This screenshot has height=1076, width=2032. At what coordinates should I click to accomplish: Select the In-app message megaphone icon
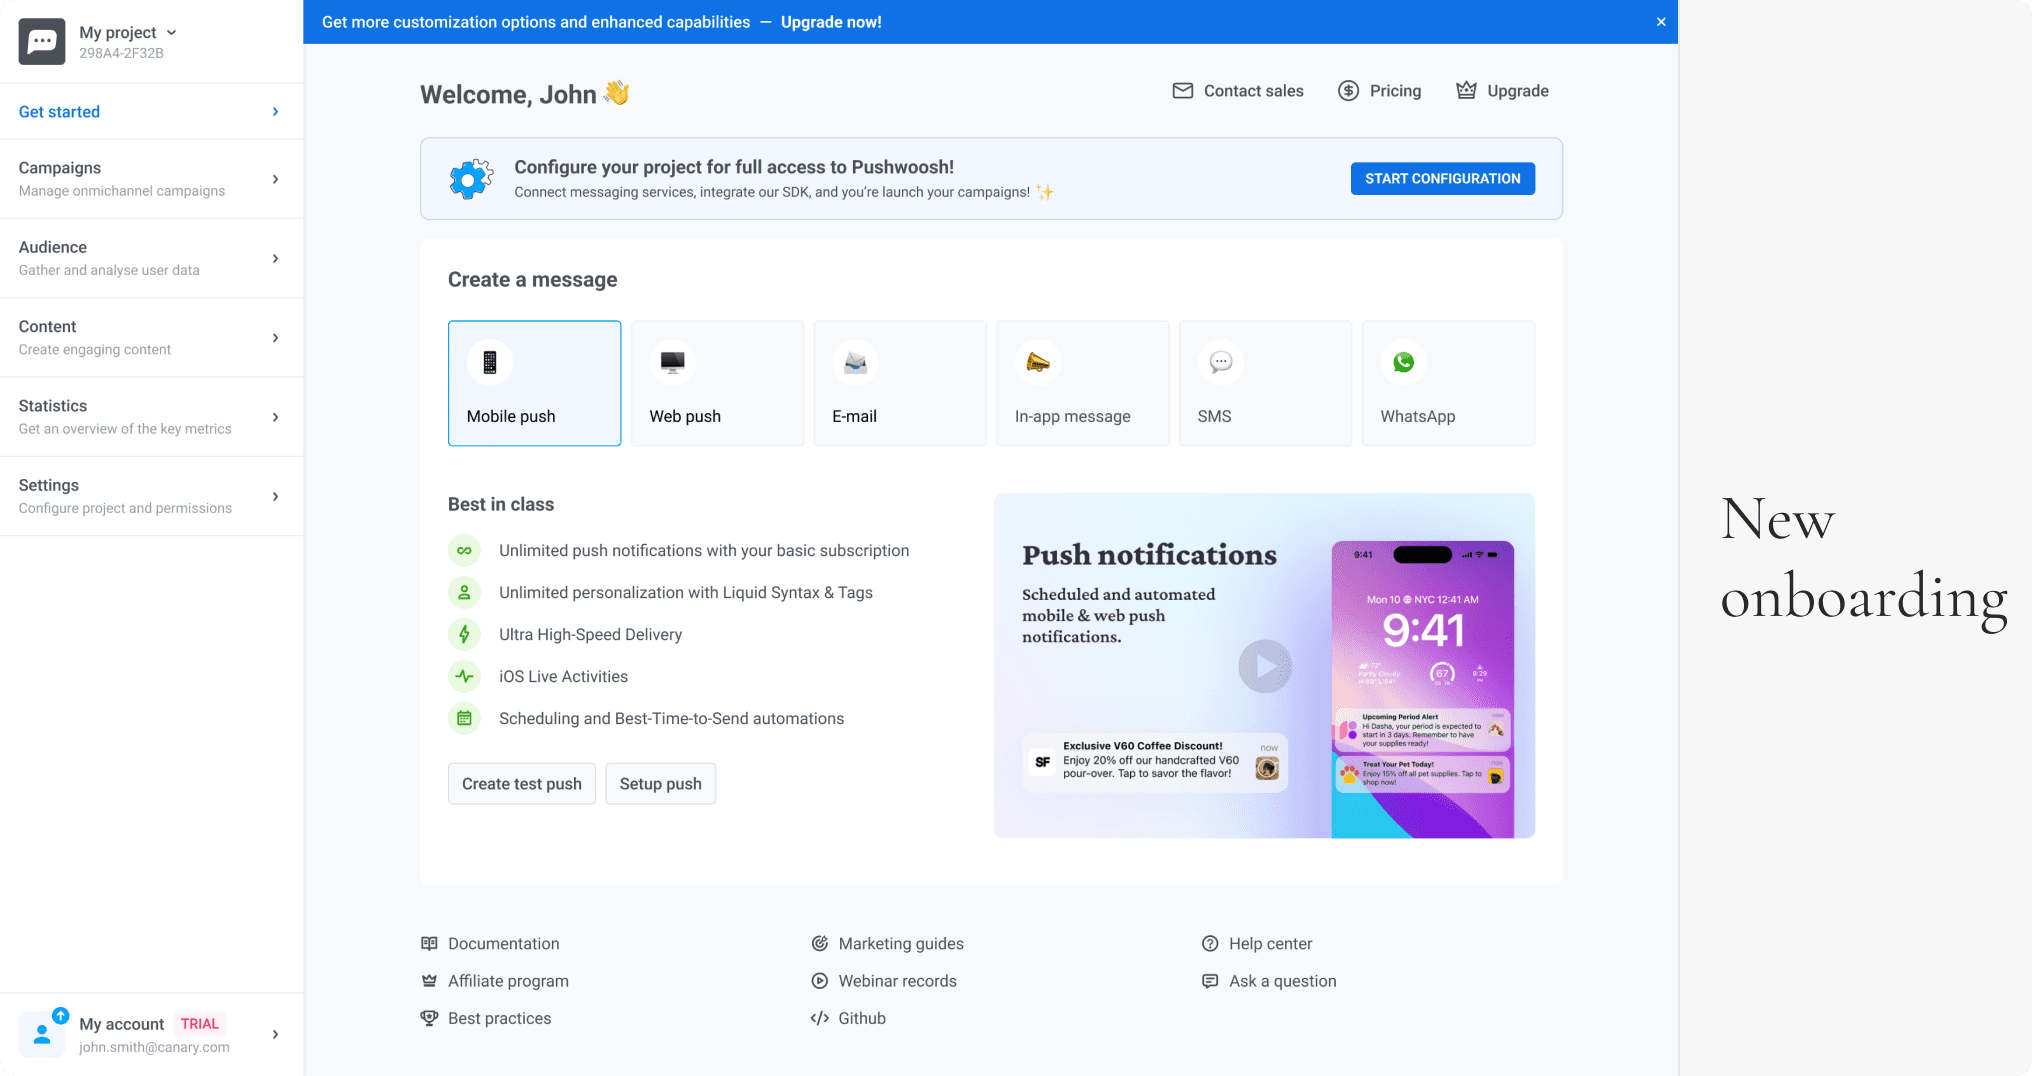1038,362
